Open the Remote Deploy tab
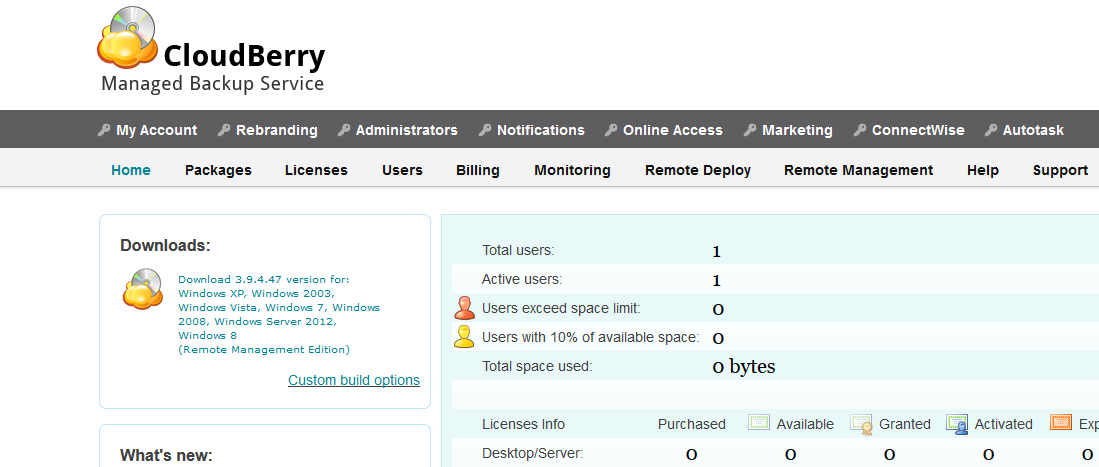 (697, 170)
